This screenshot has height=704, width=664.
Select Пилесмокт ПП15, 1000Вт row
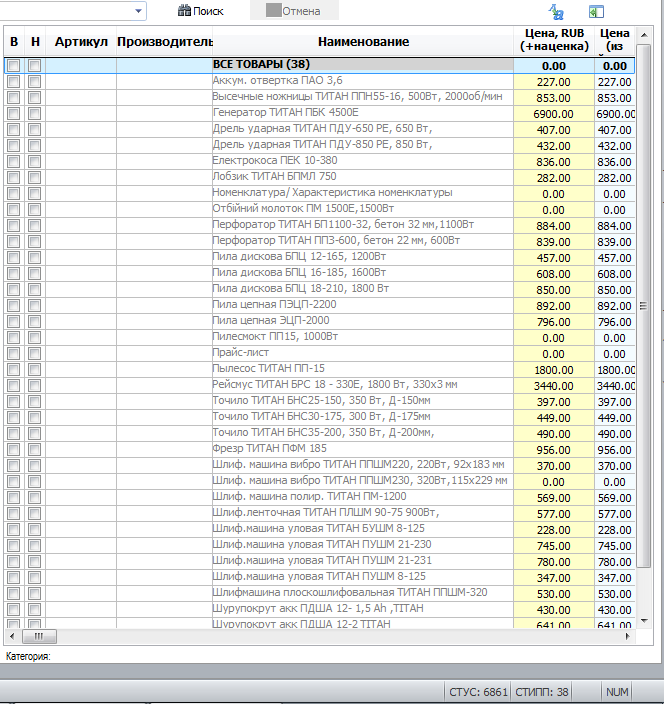click(319, 338)
